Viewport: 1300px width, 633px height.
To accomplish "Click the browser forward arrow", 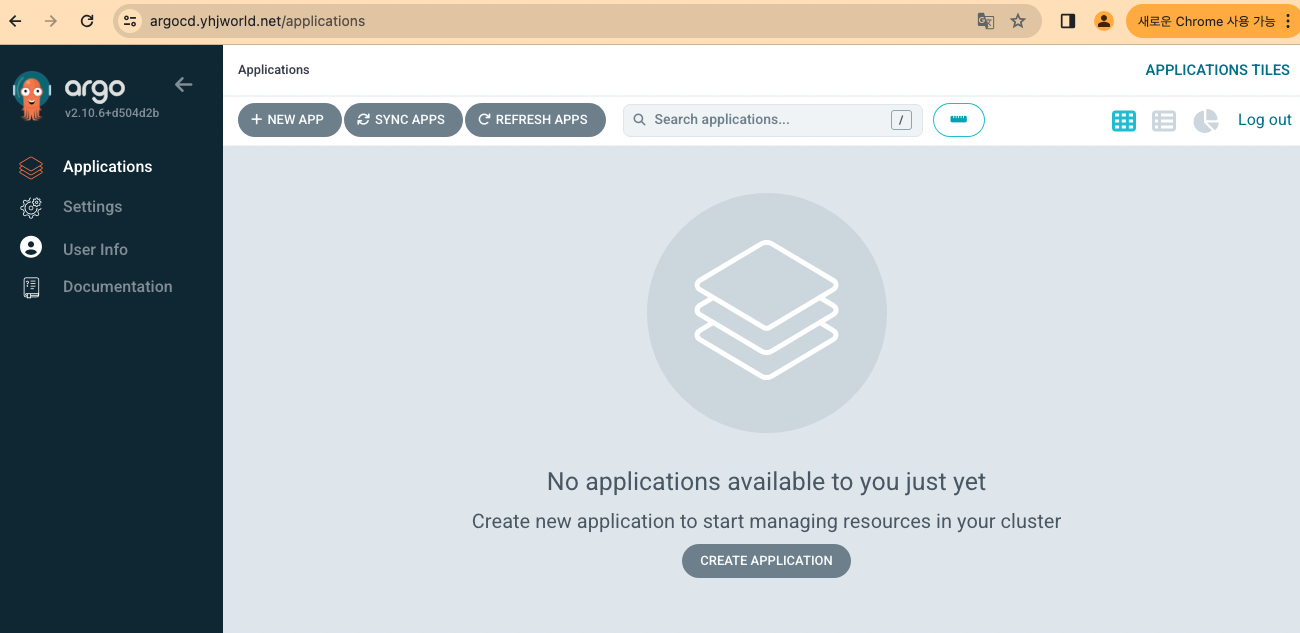I will (x=51, y=21).
